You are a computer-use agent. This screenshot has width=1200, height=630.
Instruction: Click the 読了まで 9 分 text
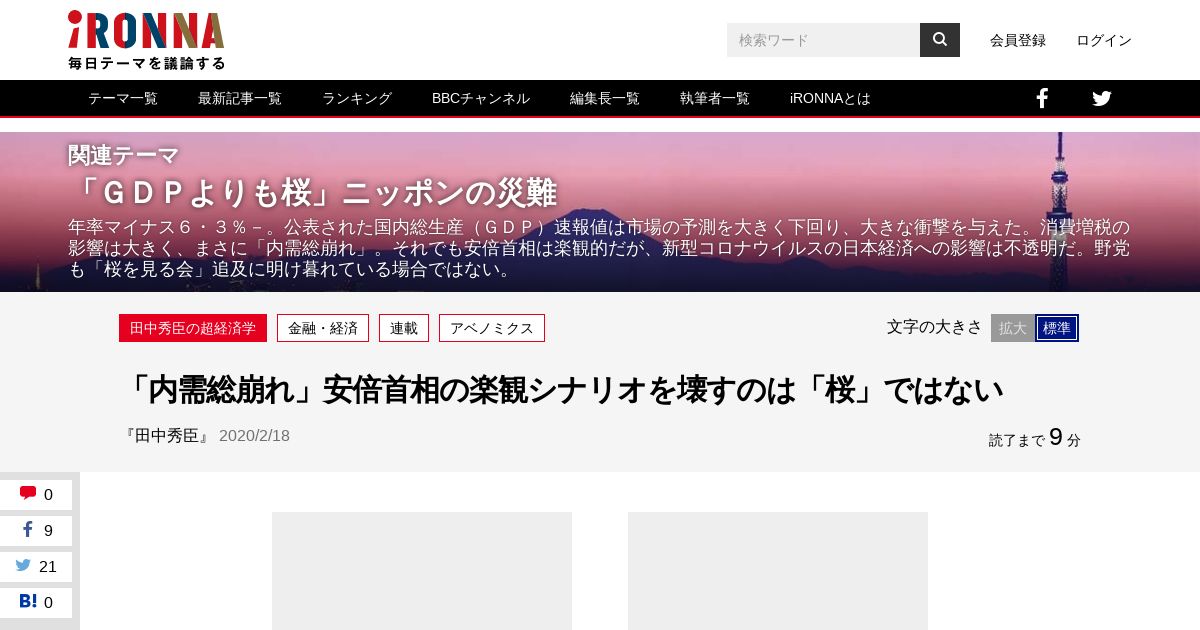(1035, 438)
